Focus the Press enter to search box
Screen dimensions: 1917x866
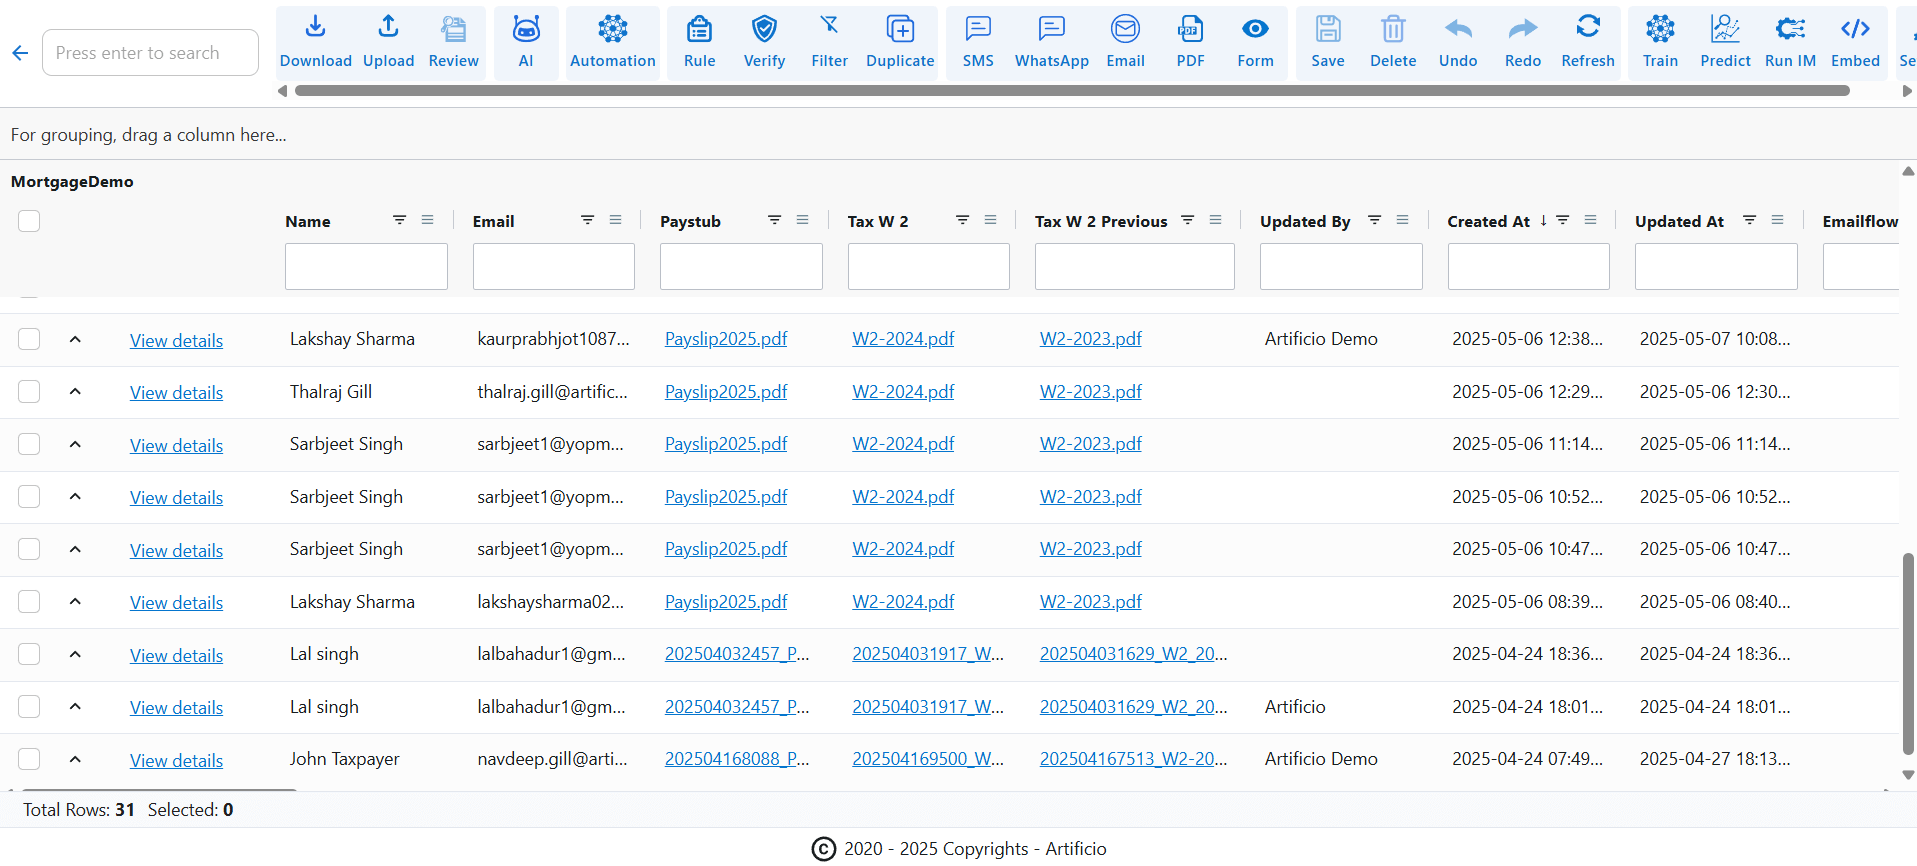150,53
